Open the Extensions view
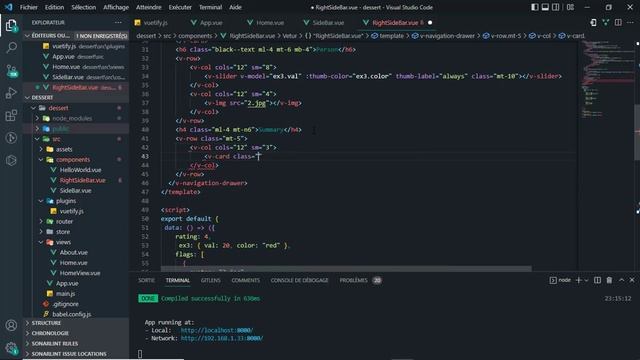 tap(11, 116)
